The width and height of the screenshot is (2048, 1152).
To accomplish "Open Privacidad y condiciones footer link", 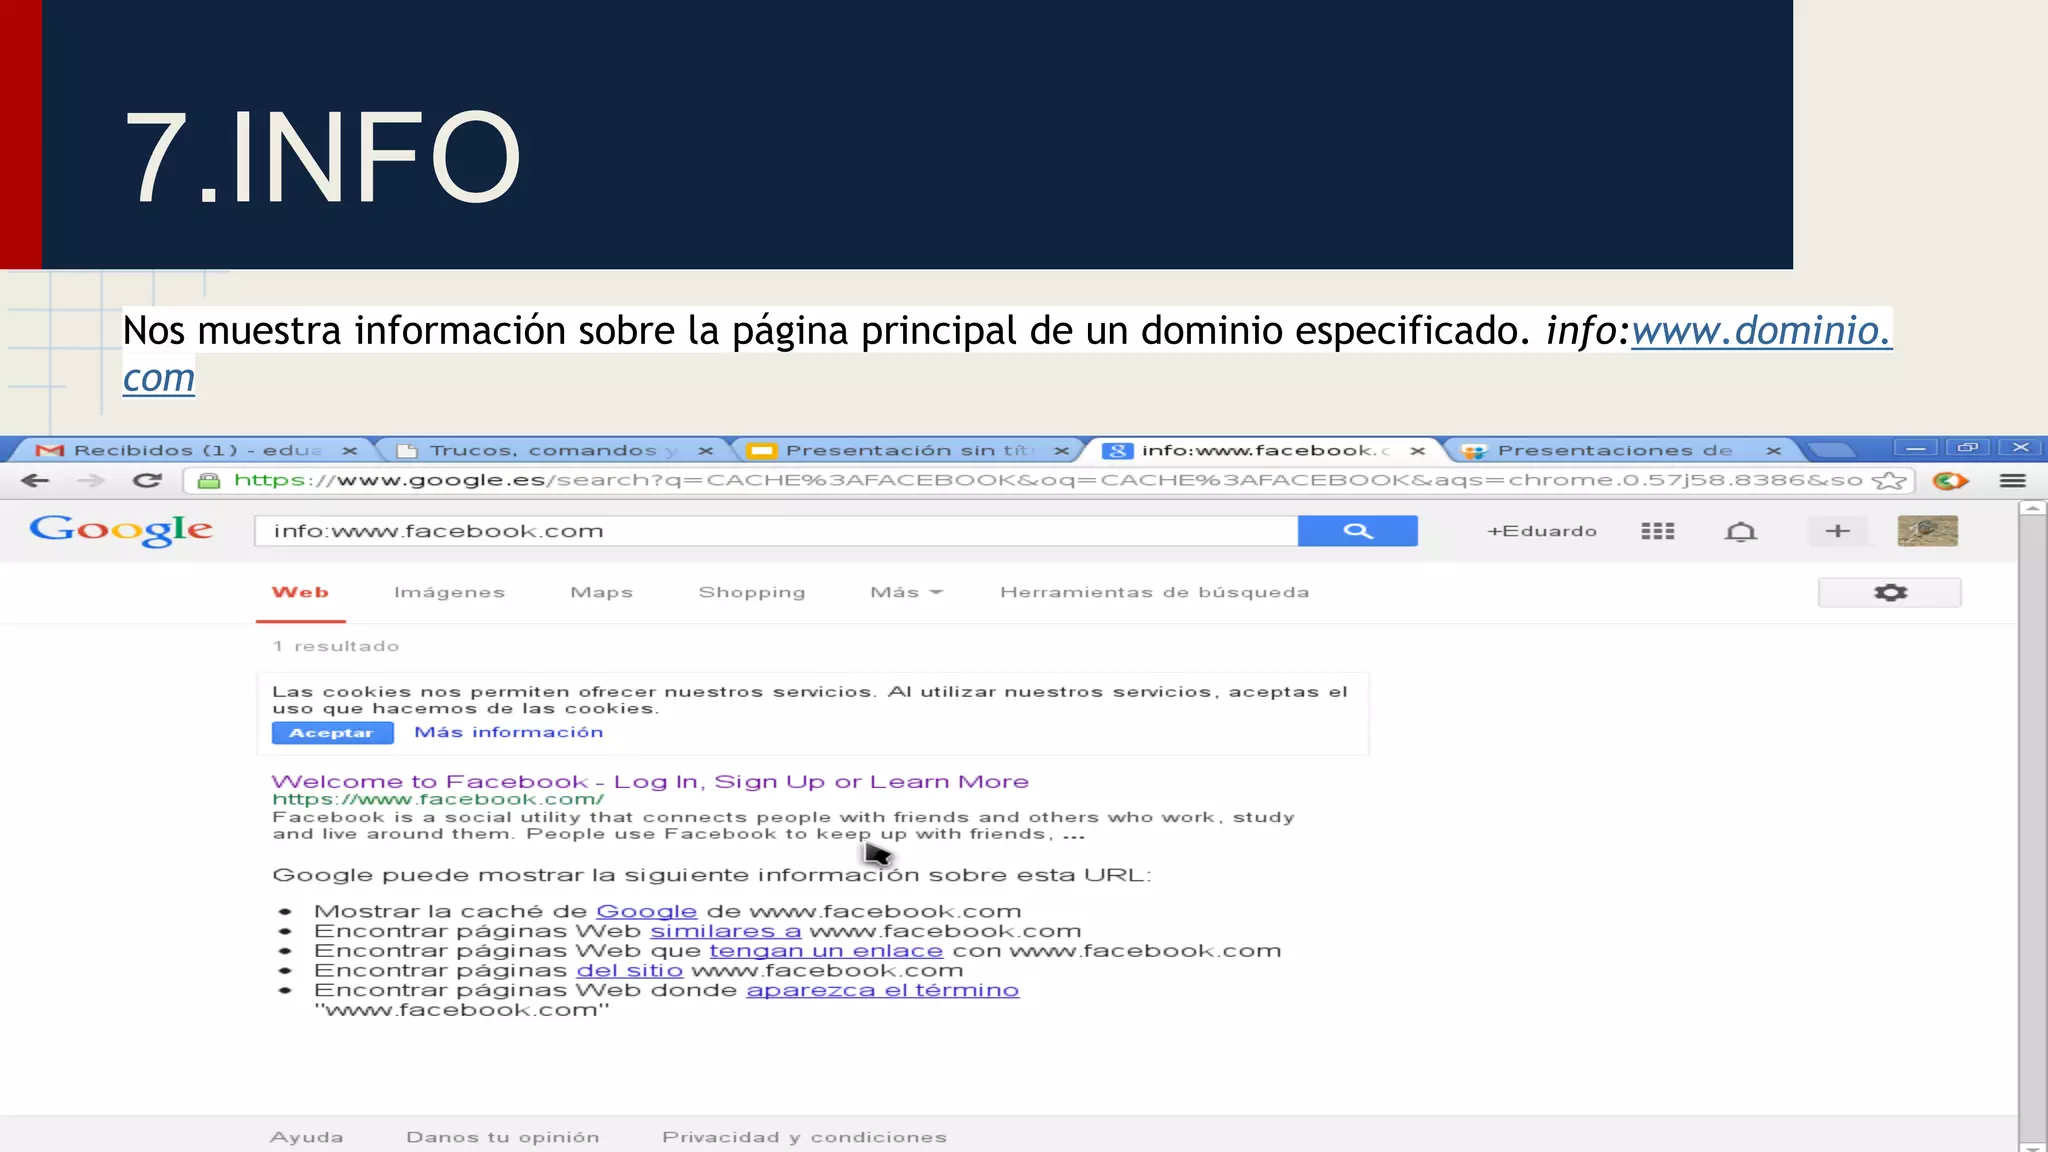I will [x=804, y=1137].
